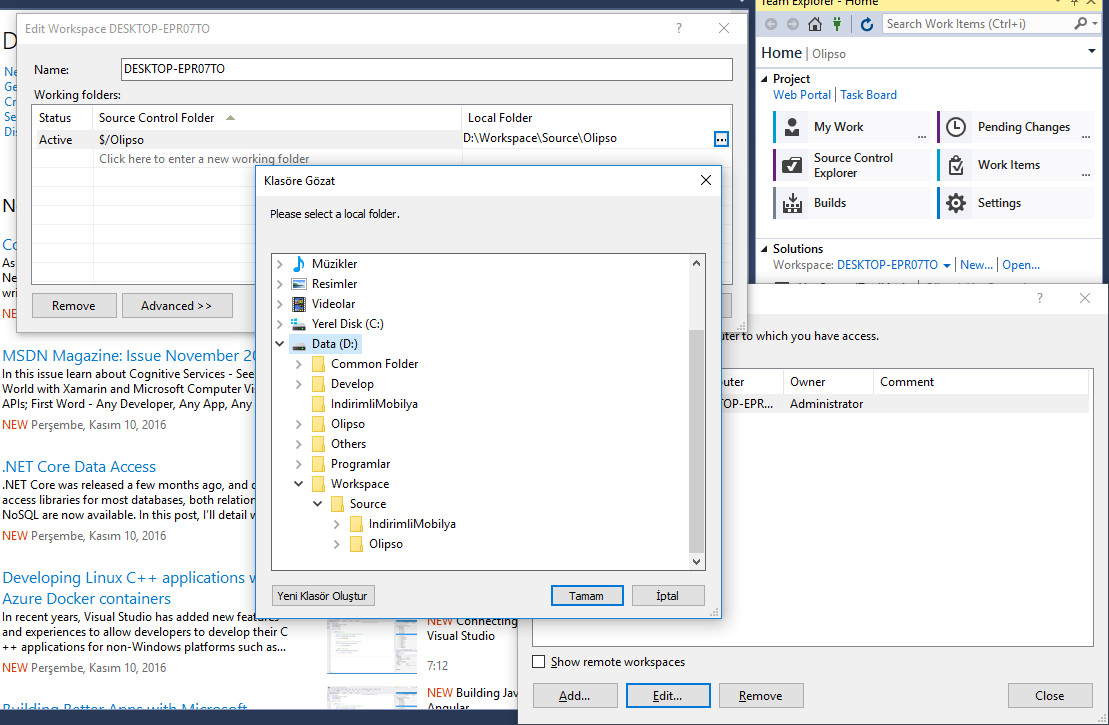Expand the Resimler tree node

click(280, 284)
